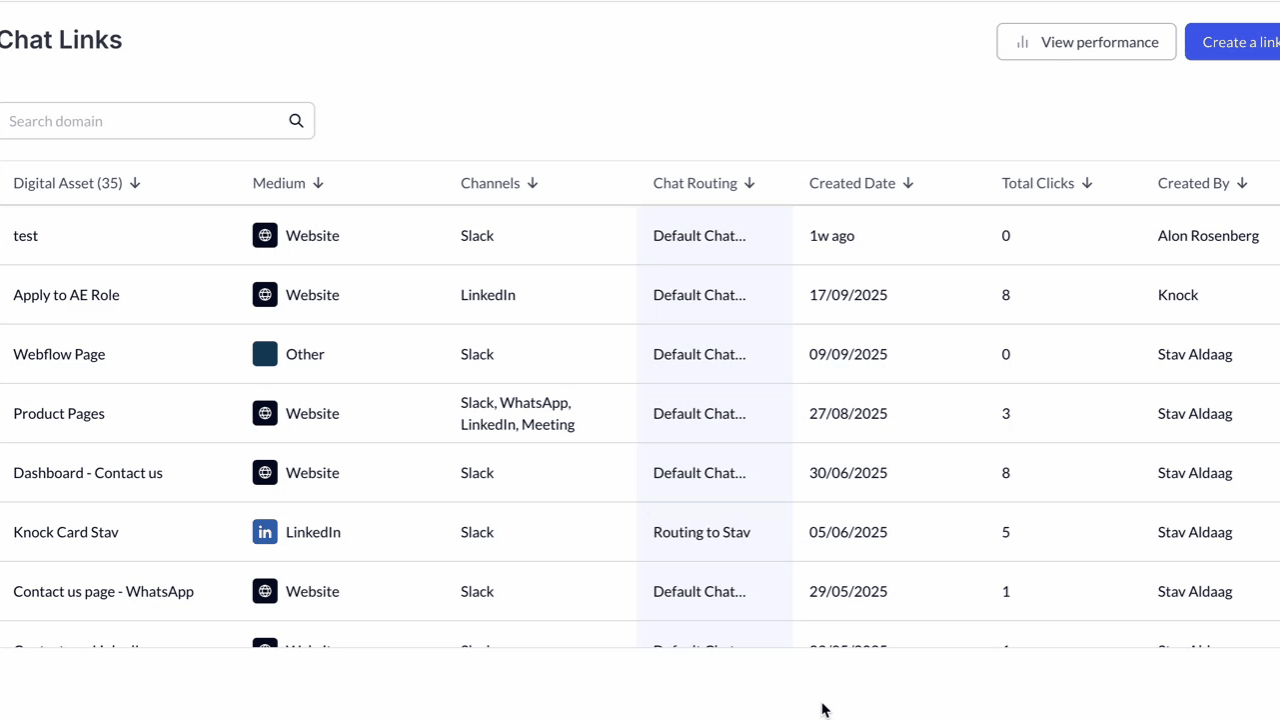The height and width of the screenshot is (720, 1280).
Task: Click the search magnifier icon in the domain search
Action: (x=296, y=120)
